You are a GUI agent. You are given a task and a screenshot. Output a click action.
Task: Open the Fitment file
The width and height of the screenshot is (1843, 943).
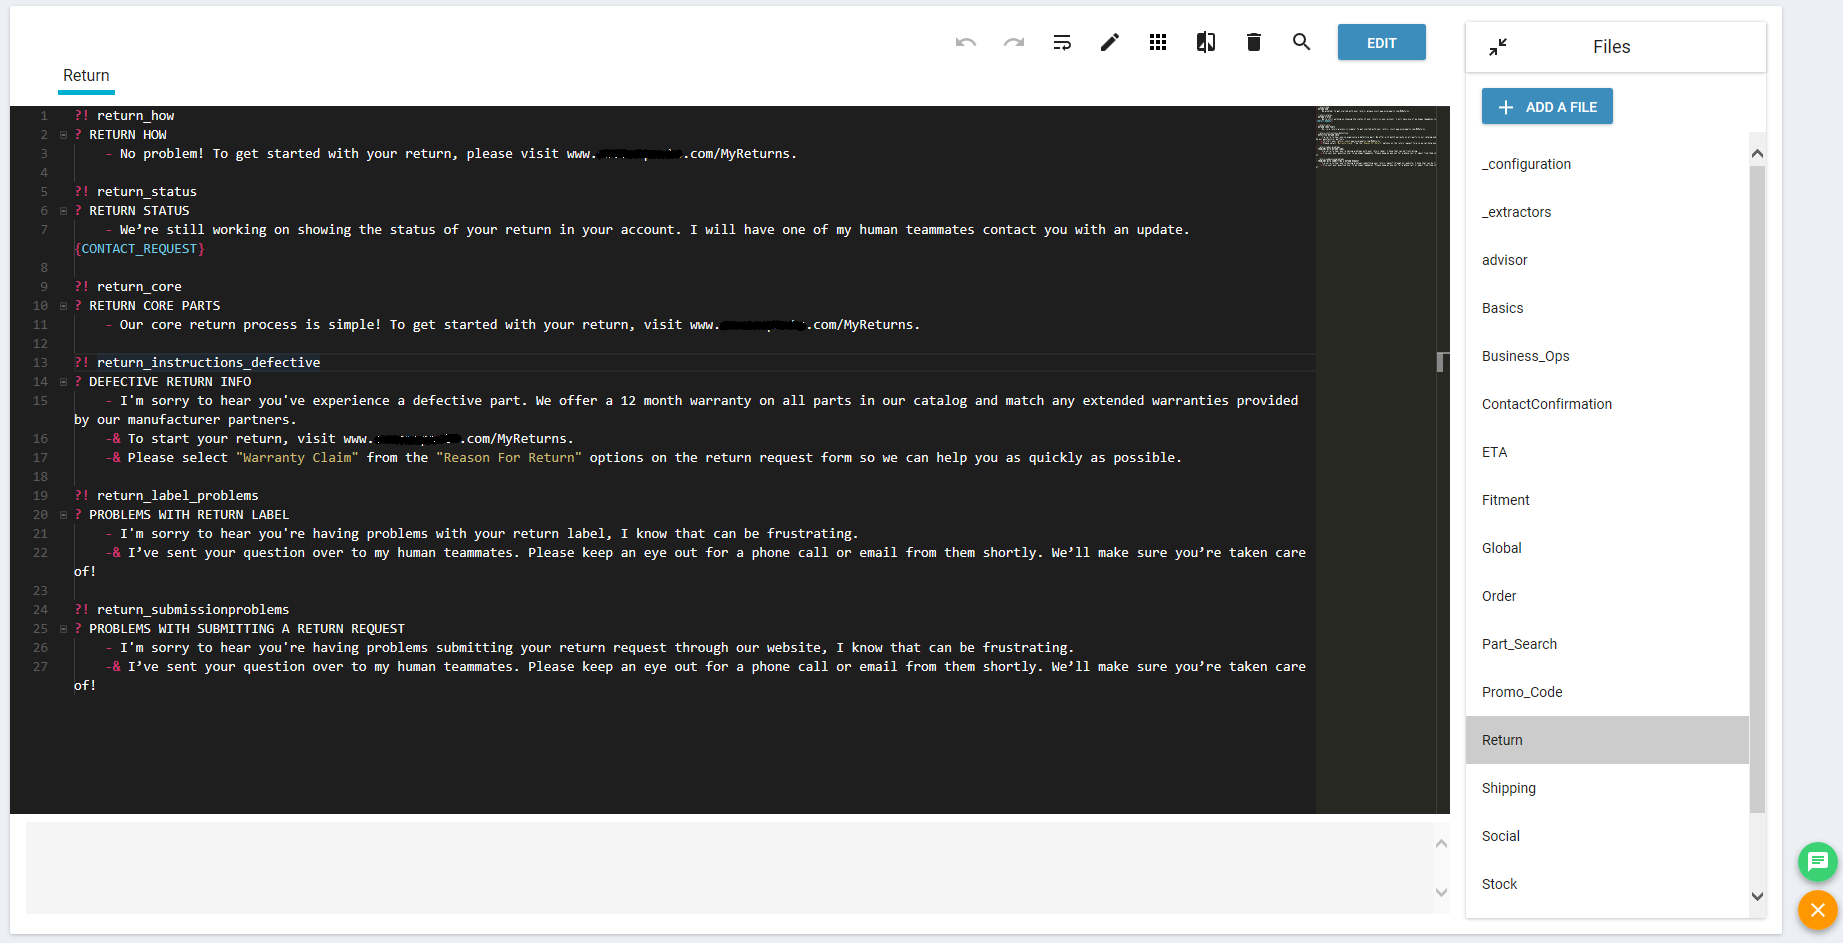click(x=1607, y=500)
